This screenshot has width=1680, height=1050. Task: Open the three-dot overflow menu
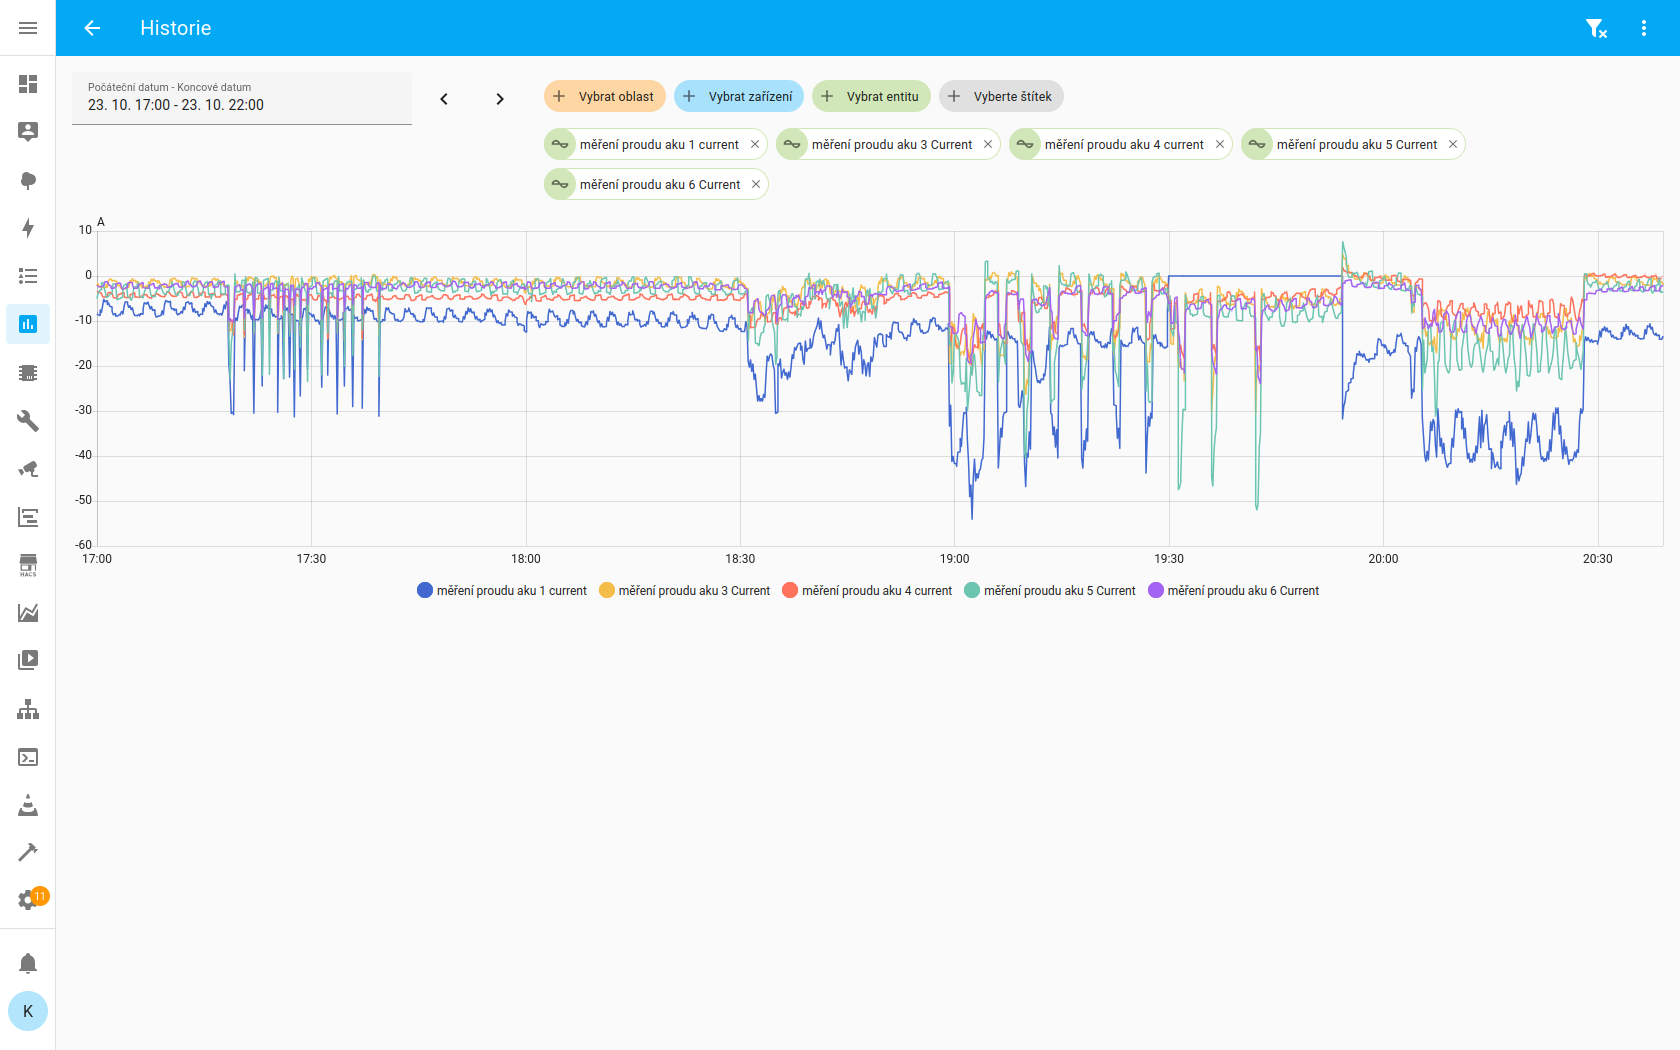[x=1644, y=28]
